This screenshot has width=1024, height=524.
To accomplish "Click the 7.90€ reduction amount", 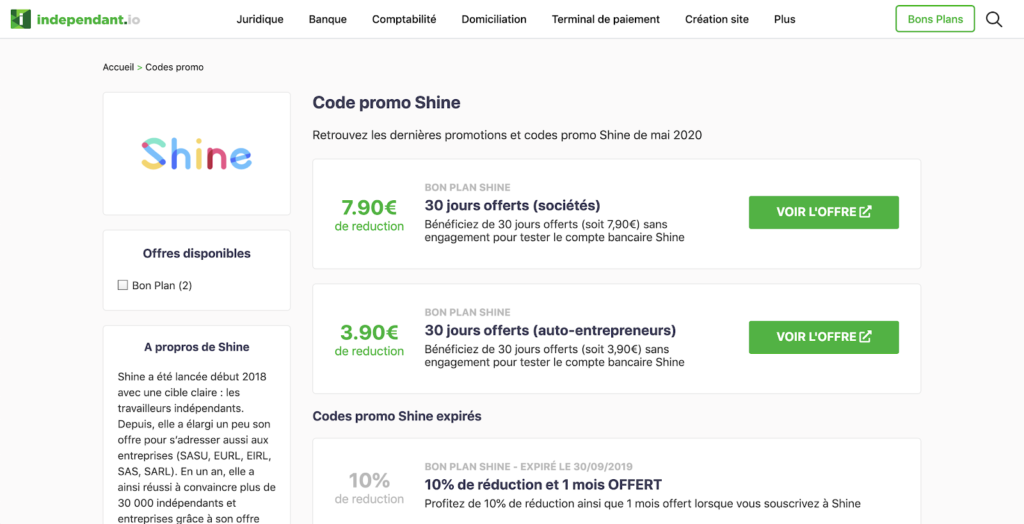I will (x=369, y=207).
